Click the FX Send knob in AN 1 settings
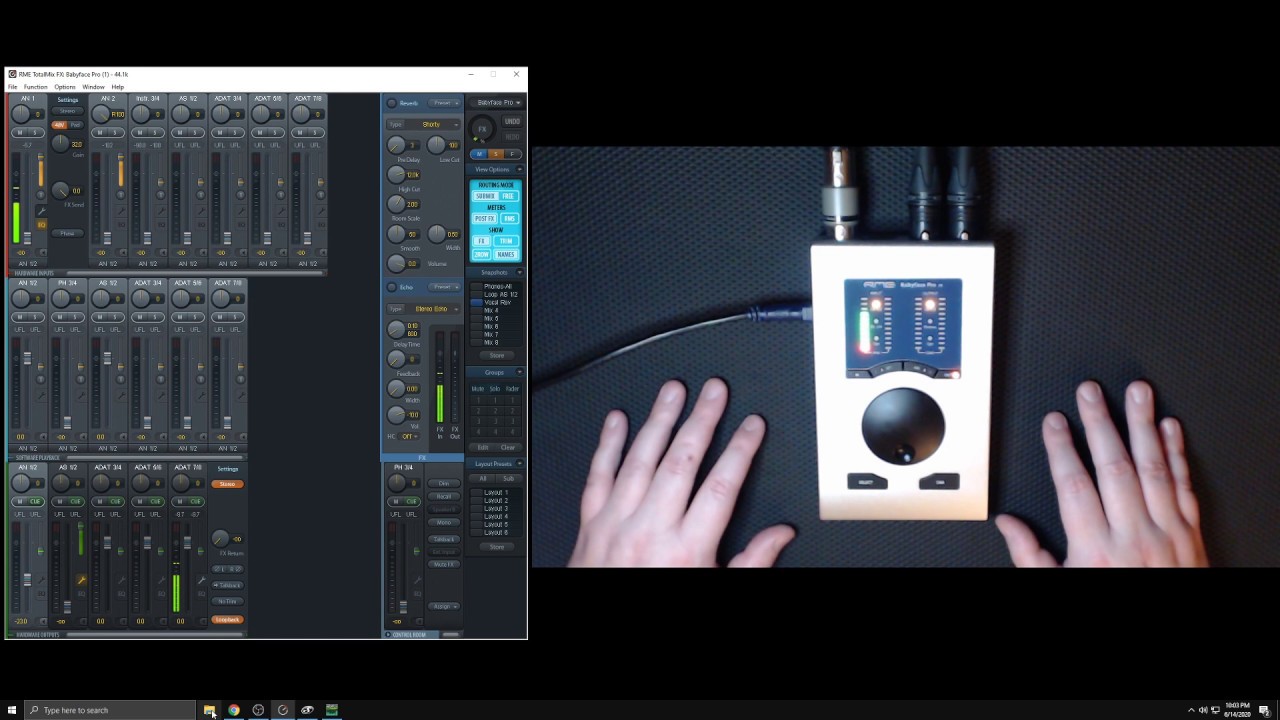The width and height of the screenshot is (1280, 720). tap(61, 191)
